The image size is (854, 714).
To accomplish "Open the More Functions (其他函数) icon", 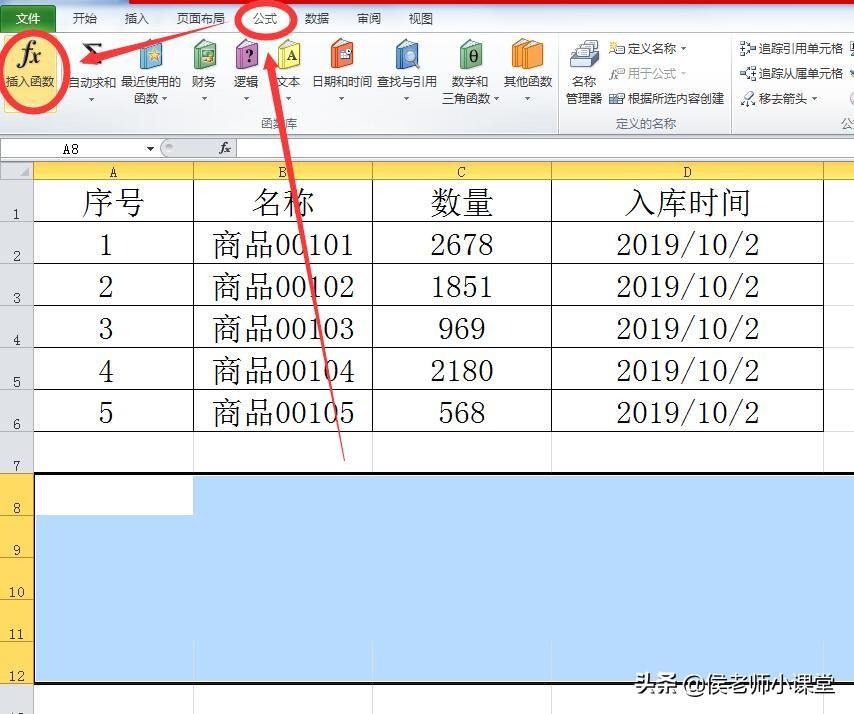I will pos(527,54).
